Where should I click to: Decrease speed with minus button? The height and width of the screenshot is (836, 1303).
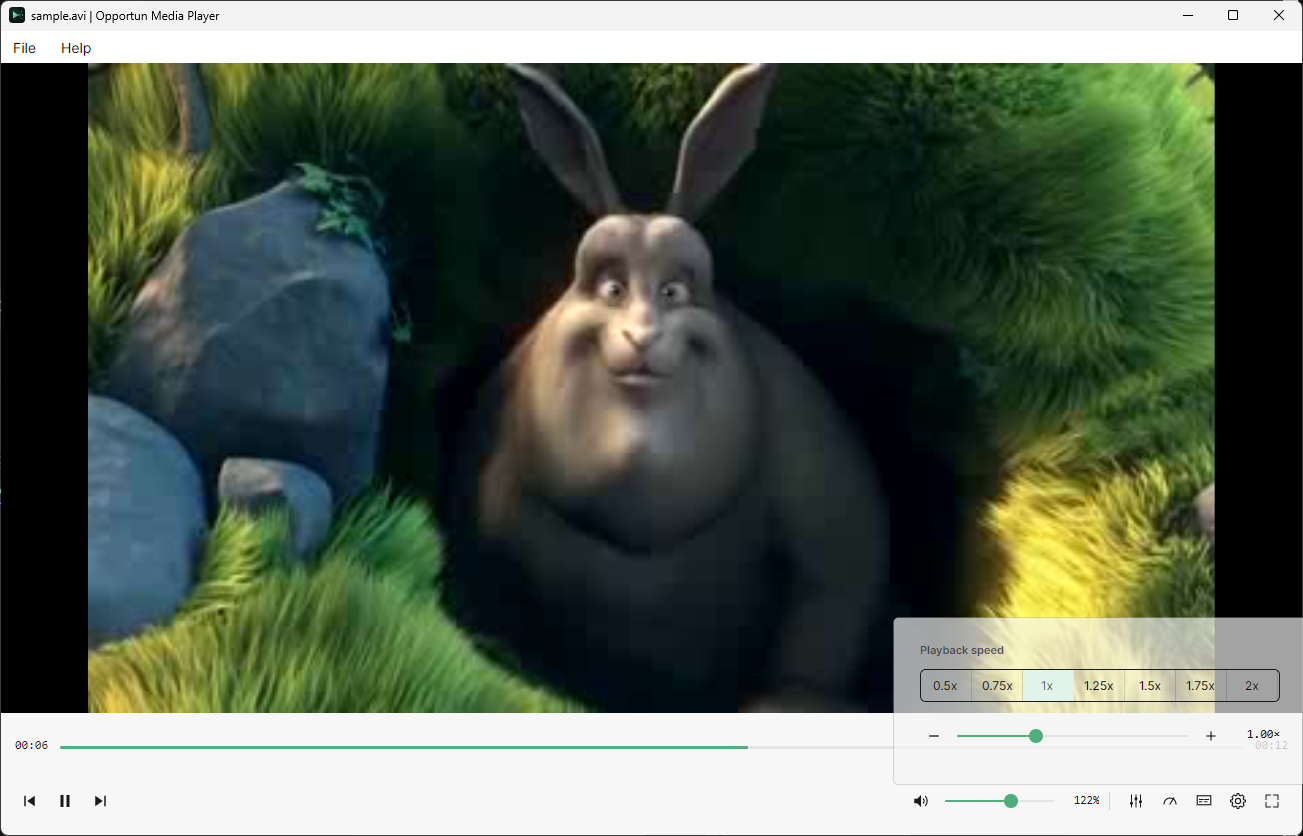(x=934, y=736)
